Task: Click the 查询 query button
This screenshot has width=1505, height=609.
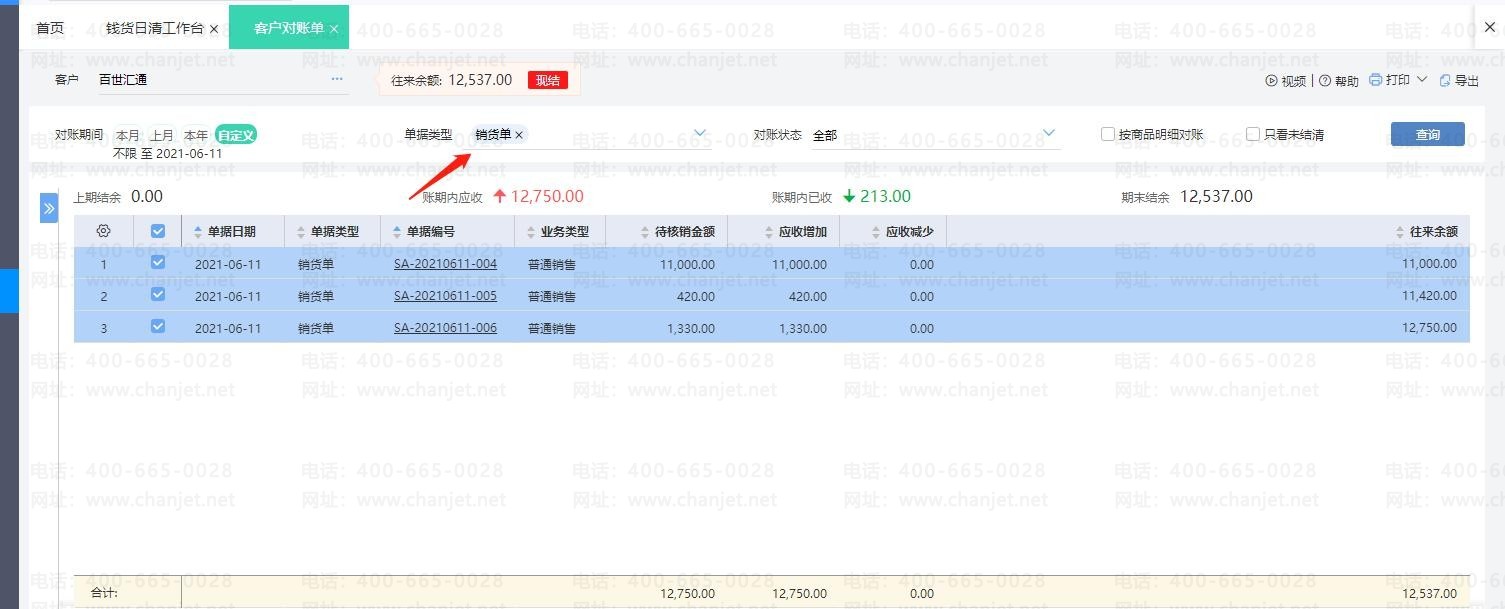Action: pyautogui.click(x=1427, y=134)
